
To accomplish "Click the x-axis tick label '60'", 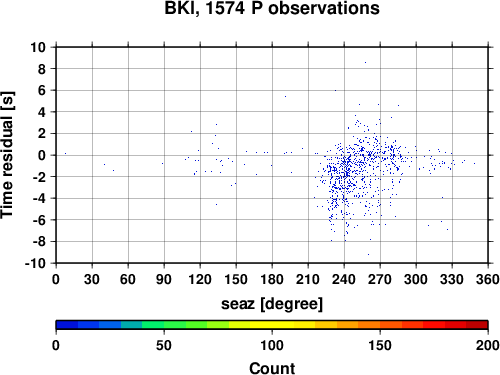I will [x=128, y=279].
